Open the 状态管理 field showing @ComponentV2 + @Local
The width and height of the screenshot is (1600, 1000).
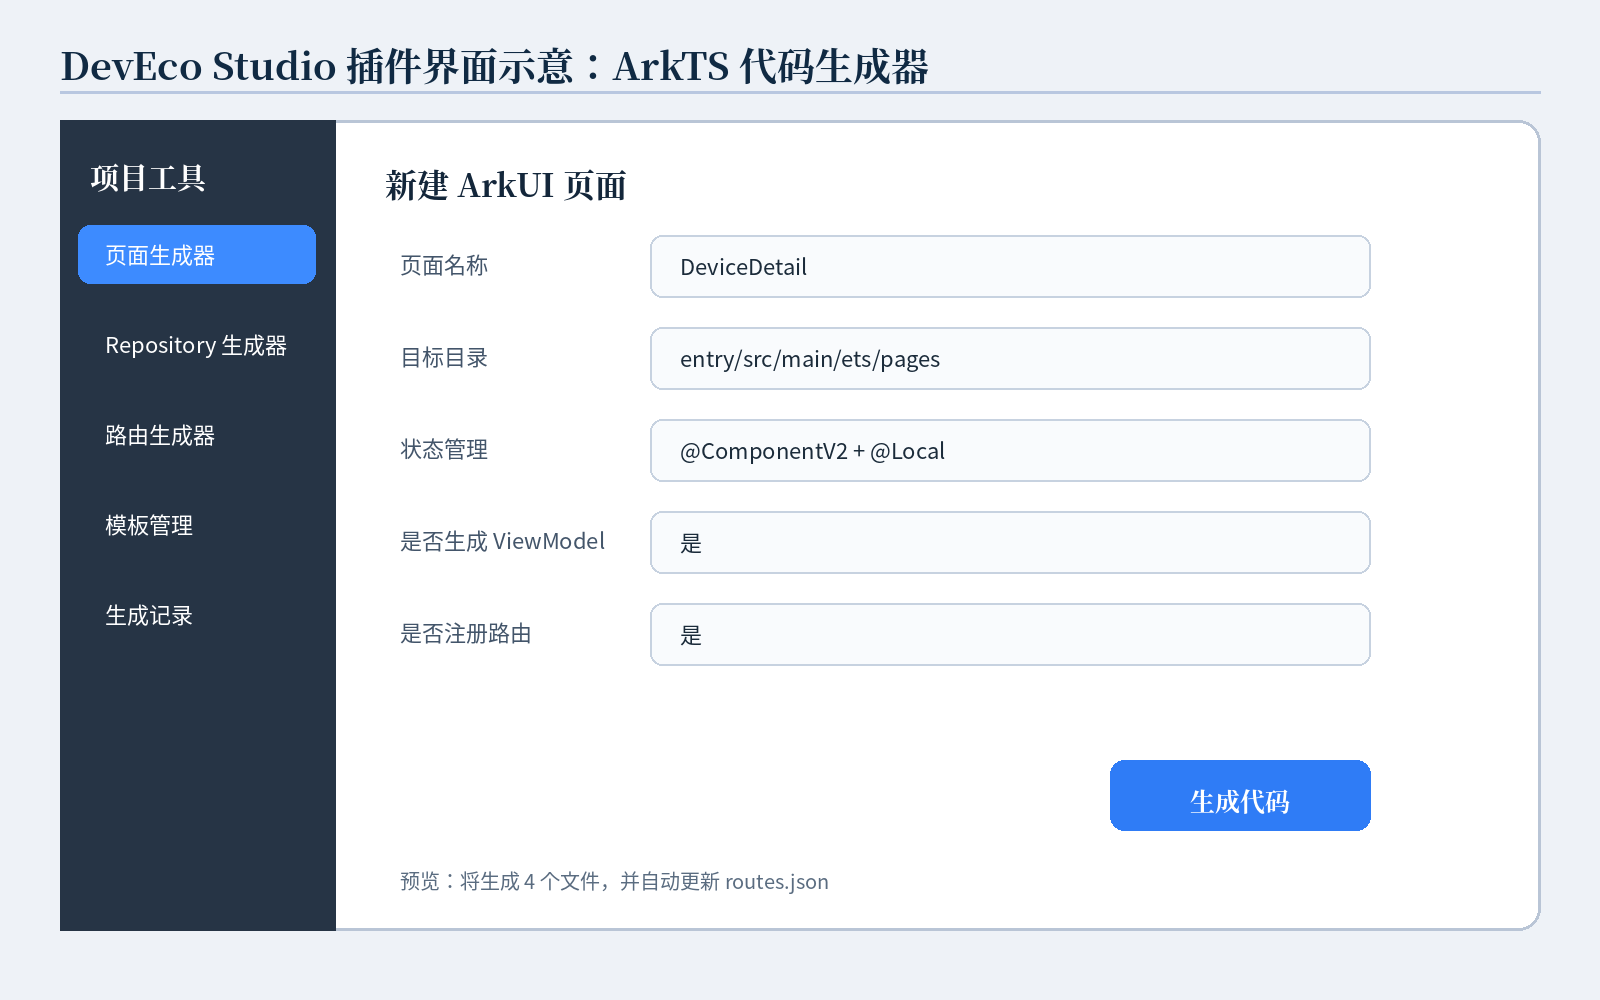click(1010, 451)
